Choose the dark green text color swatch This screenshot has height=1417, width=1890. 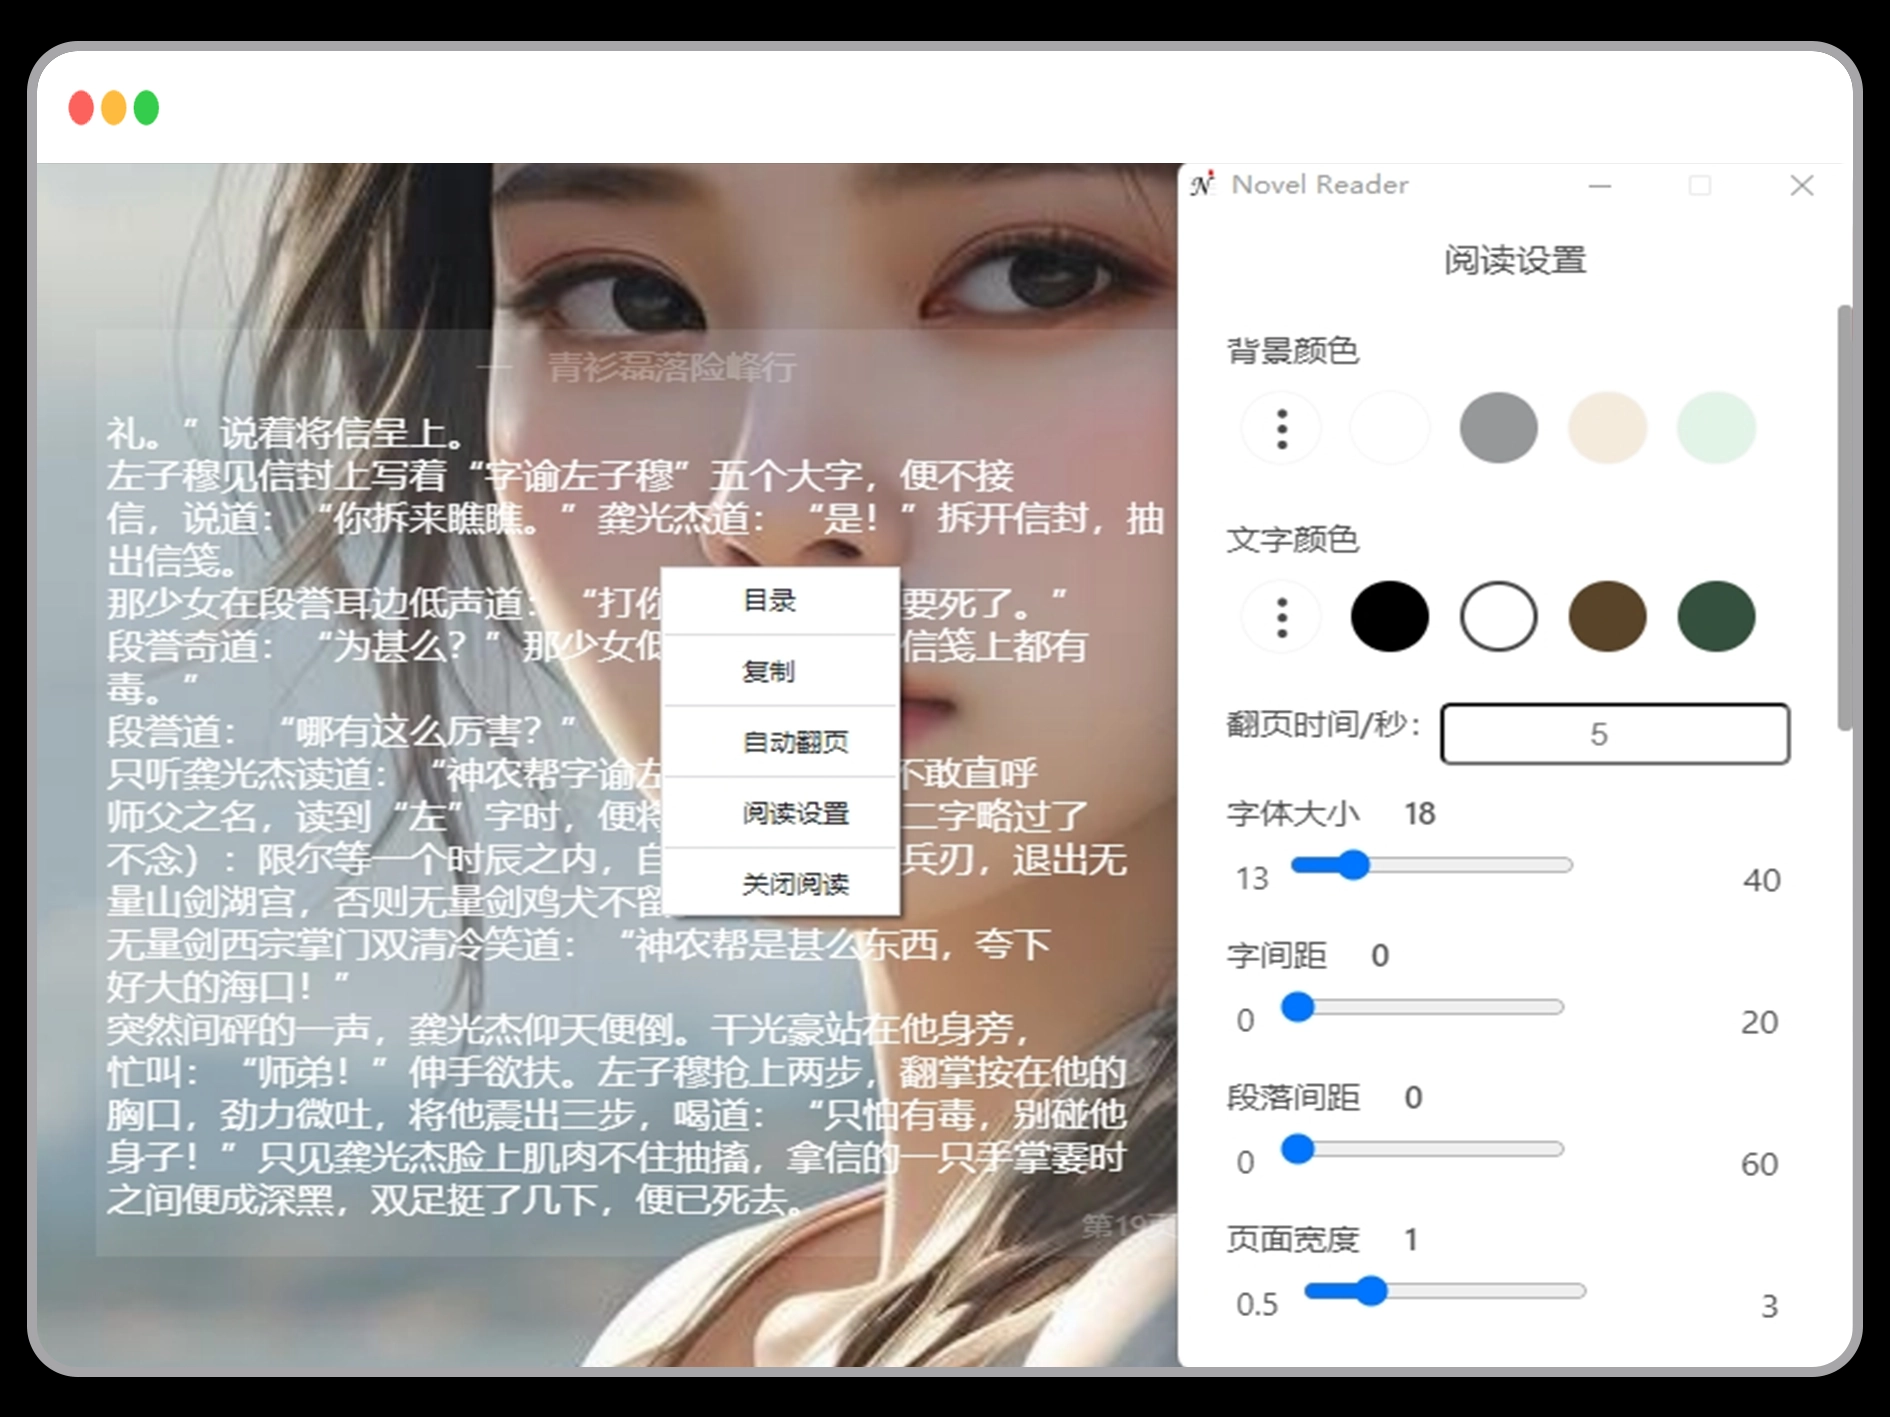(1716, 617)
